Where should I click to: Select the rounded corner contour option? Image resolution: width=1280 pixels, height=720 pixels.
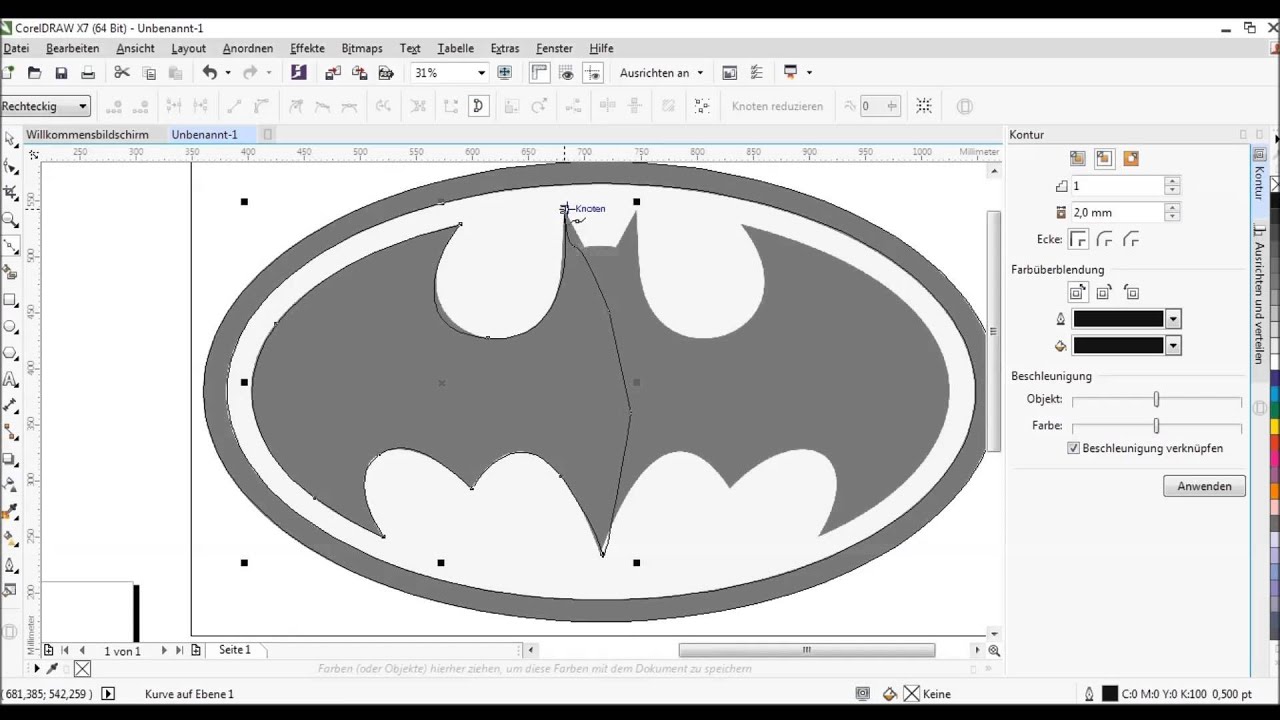(x=1105, y=240)
